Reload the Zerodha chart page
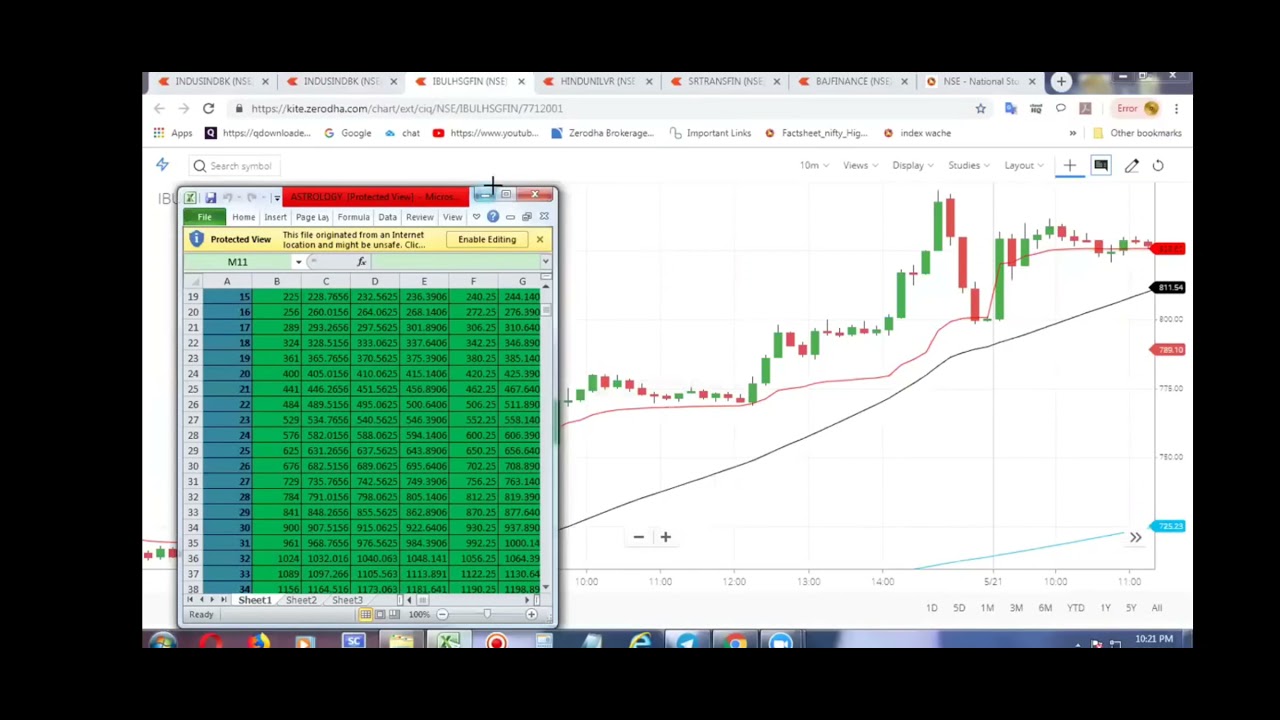The height and width of the screenshot is (720, 1280). (x=208, y=108)
